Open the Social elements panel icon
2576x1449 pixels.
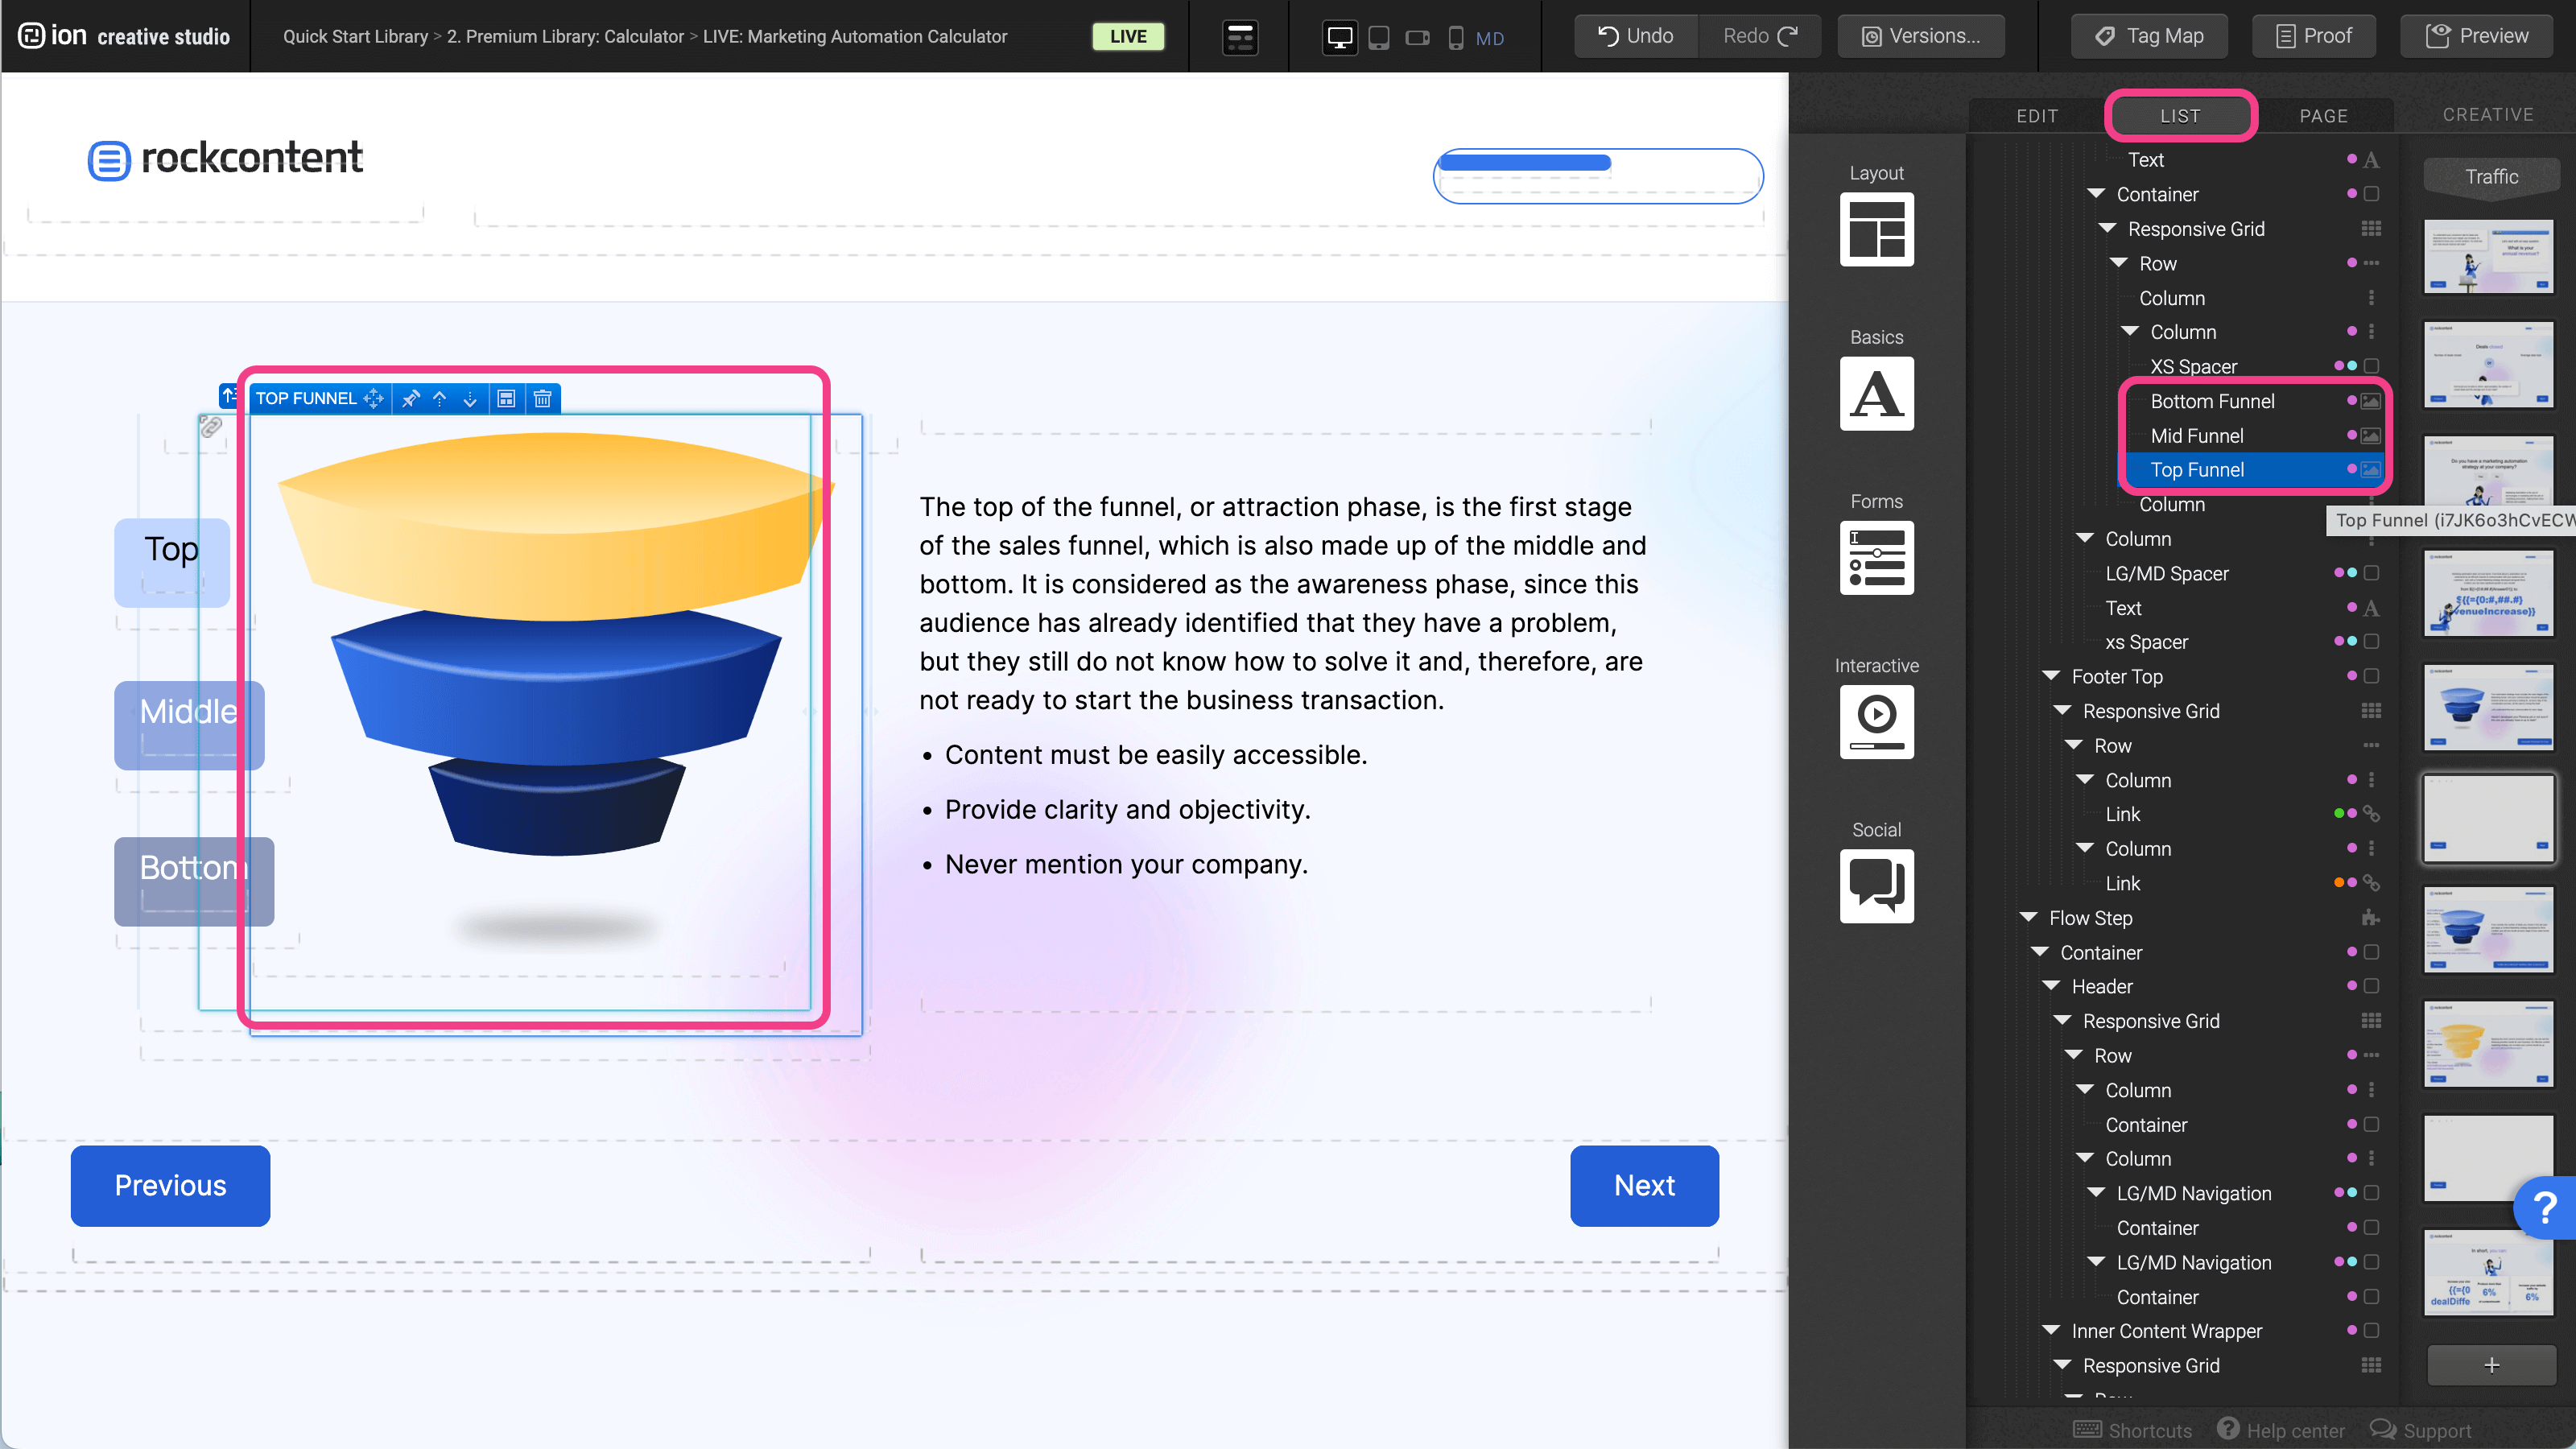coord(1876,885)
